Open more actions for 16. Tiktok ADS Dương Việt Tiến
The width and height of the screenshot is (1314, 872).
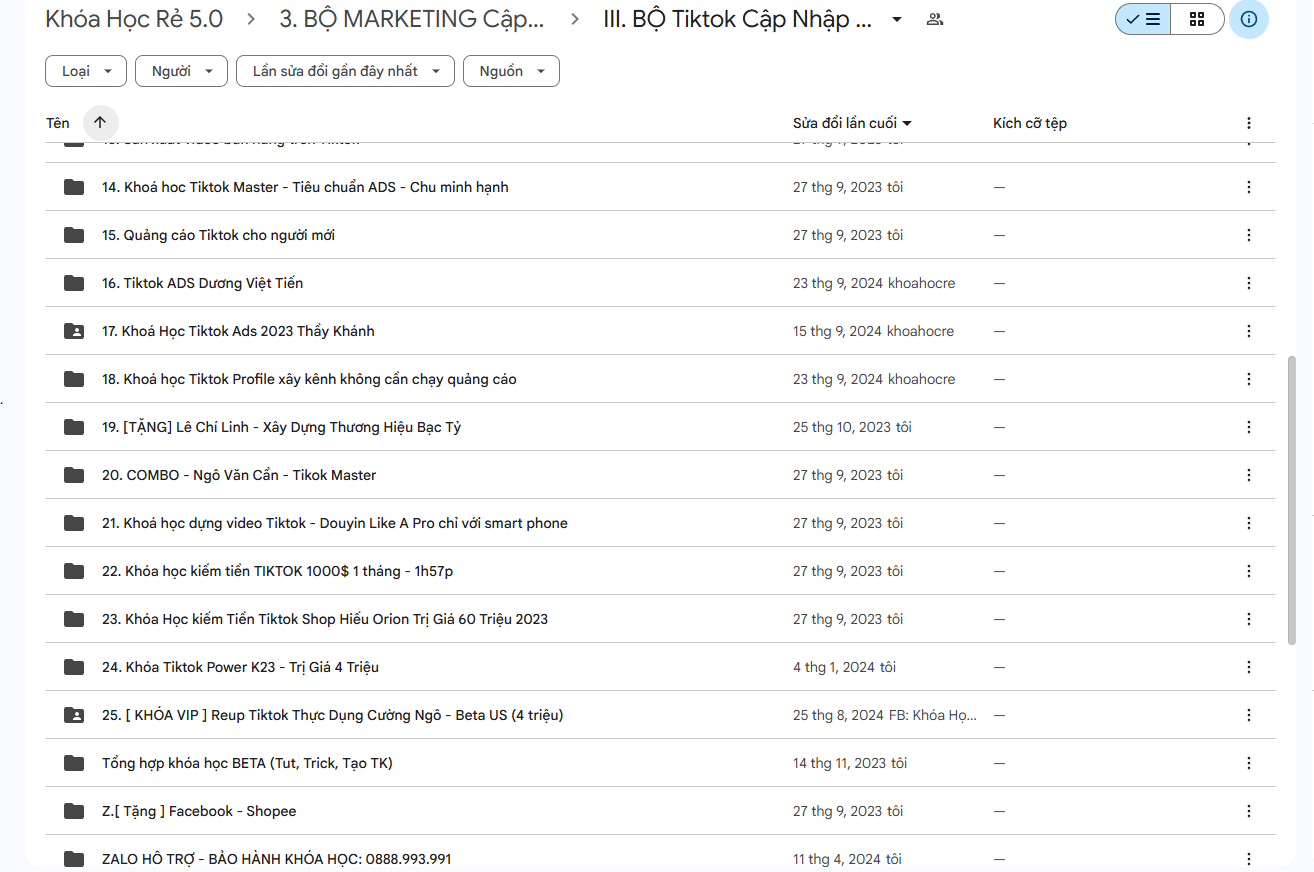(x=1249, y=283)
